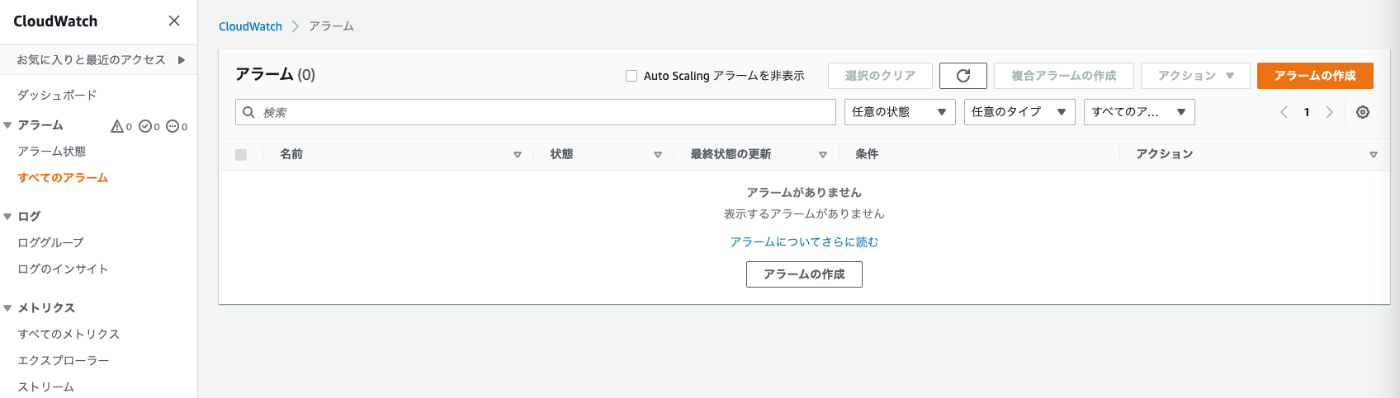The height and width of the screenshot is (398, 1400).
Task: Click the refresh alarms icon button
Action: pyautogui.click(x=963, y=76)
